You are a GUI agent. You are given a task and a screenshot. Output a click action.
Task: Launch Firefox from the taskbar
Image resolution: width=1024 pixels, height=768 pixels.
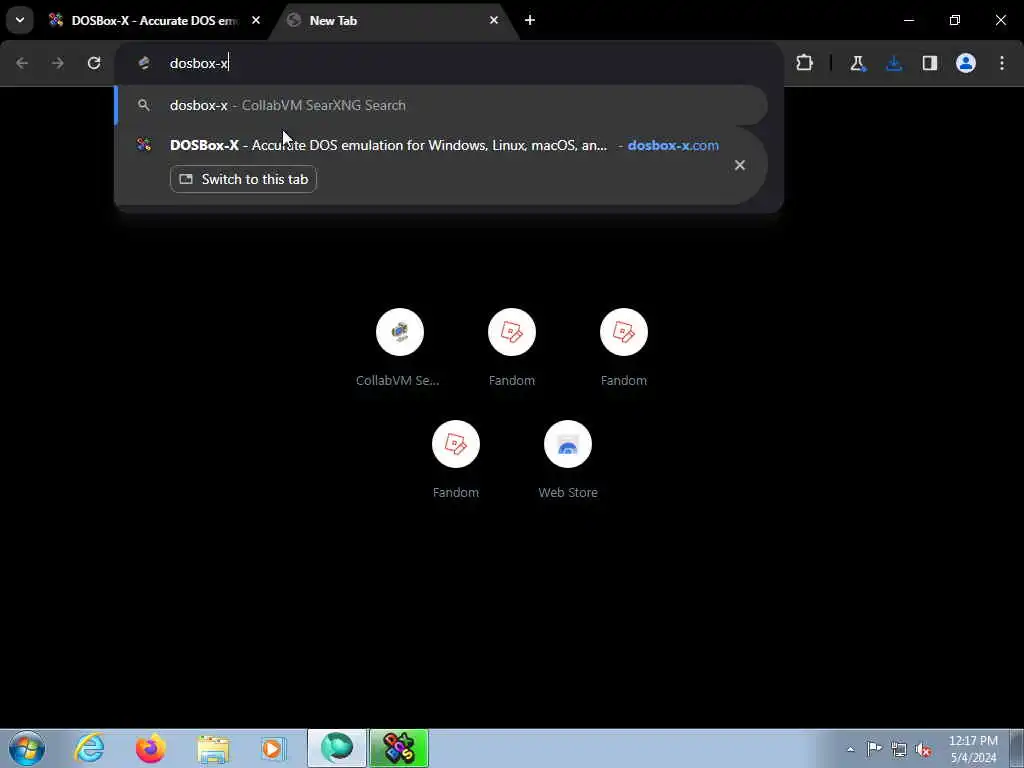point(150,748)
